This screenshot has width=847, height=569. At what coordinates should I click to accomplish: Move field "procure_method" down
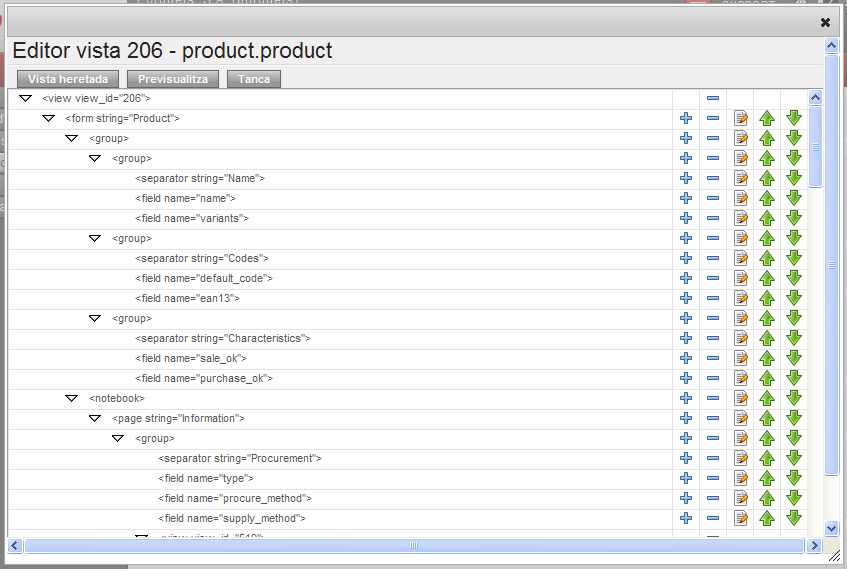[794, 498]
